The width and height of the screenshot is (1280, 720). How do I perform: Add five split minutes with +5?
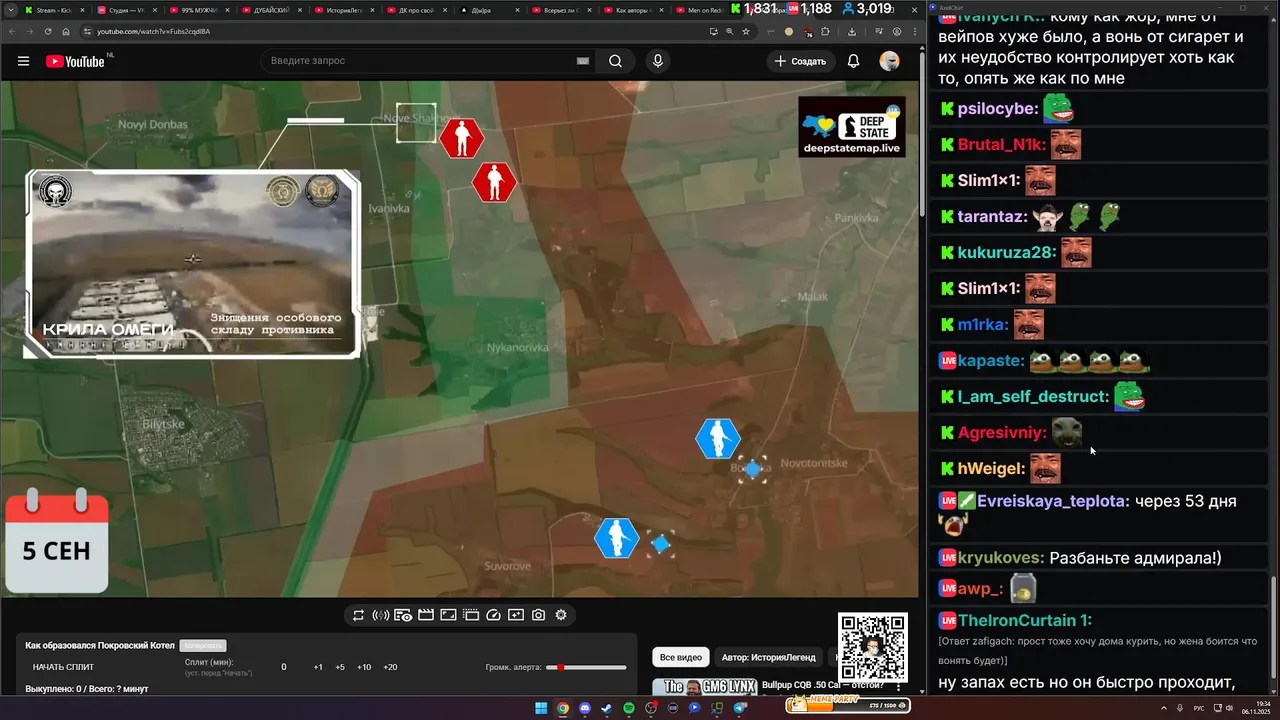pyautogui.click(x=340, y=667)
